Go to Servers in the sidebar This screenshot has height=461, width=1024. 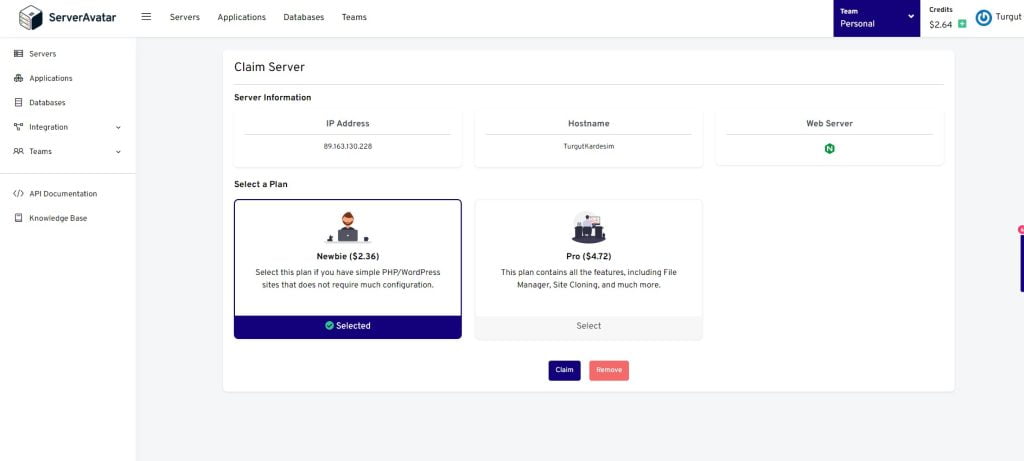click(42, 54)
